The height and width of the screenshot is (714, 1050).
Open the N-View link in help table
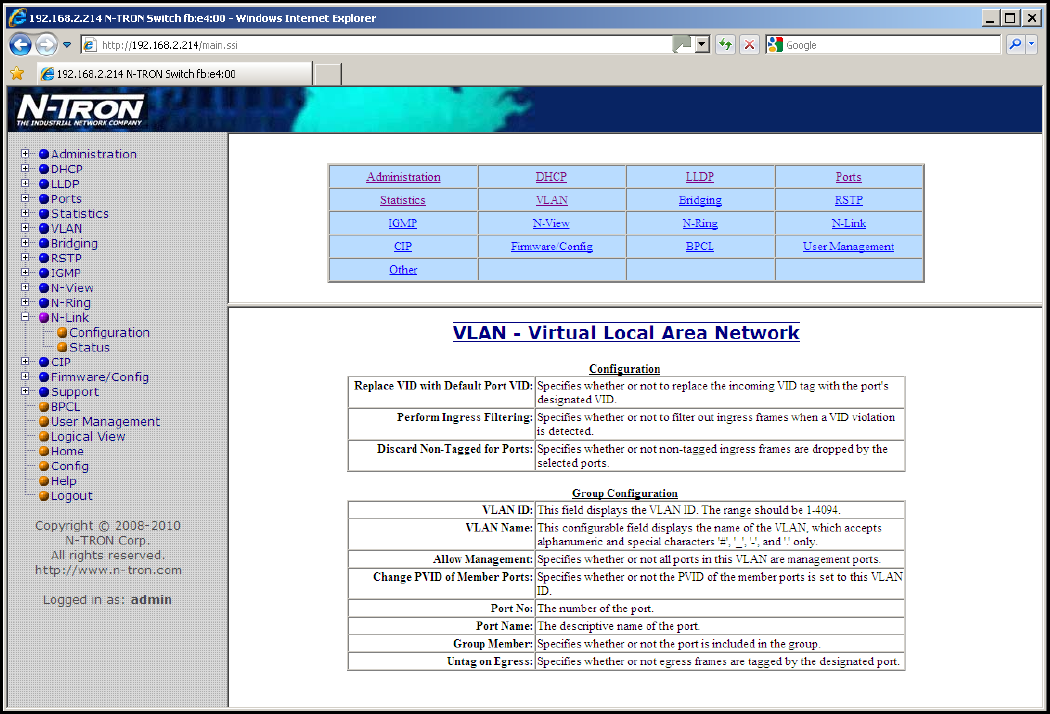point(551,223)
